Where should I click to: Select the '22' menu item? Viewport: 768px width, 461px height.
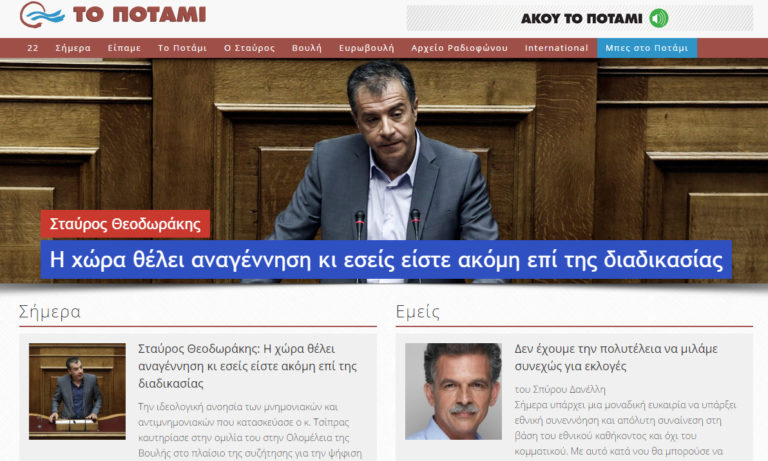coord(33,48)
